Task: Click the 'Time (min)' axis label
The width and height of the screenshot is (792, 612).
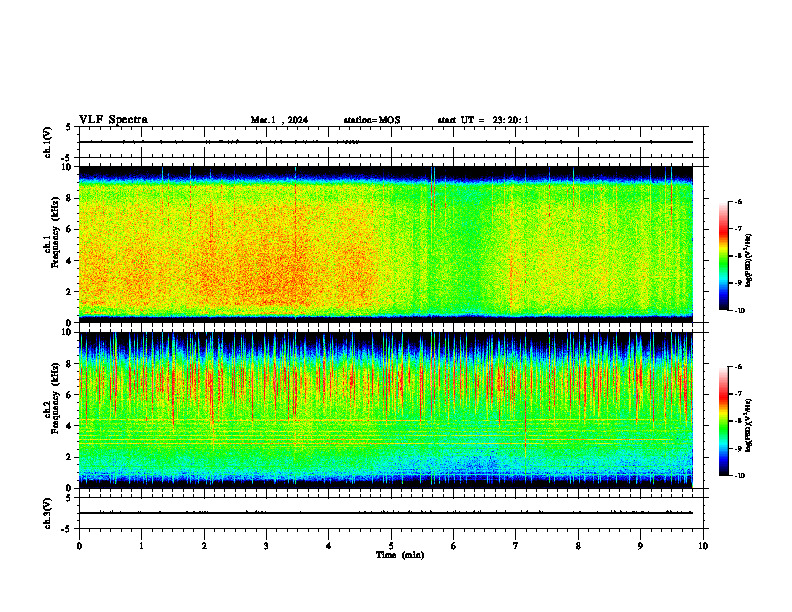Action: [400, 555]
